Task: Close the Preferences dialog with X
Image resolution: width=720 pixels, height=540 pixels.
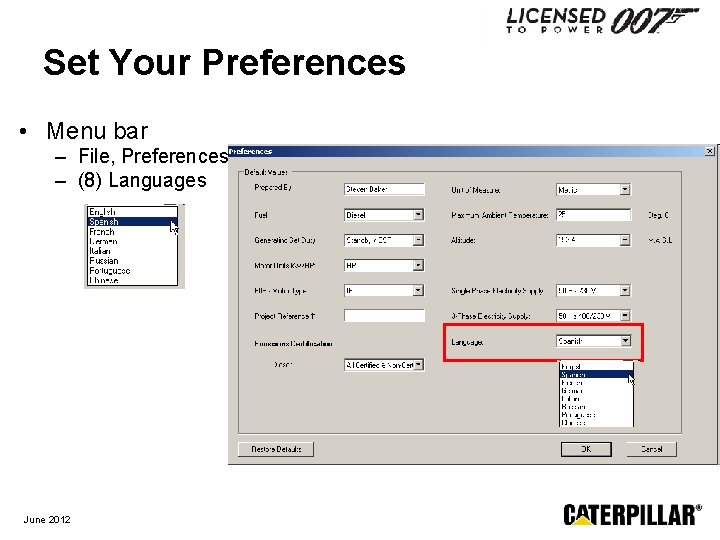Action: [709, 151]
